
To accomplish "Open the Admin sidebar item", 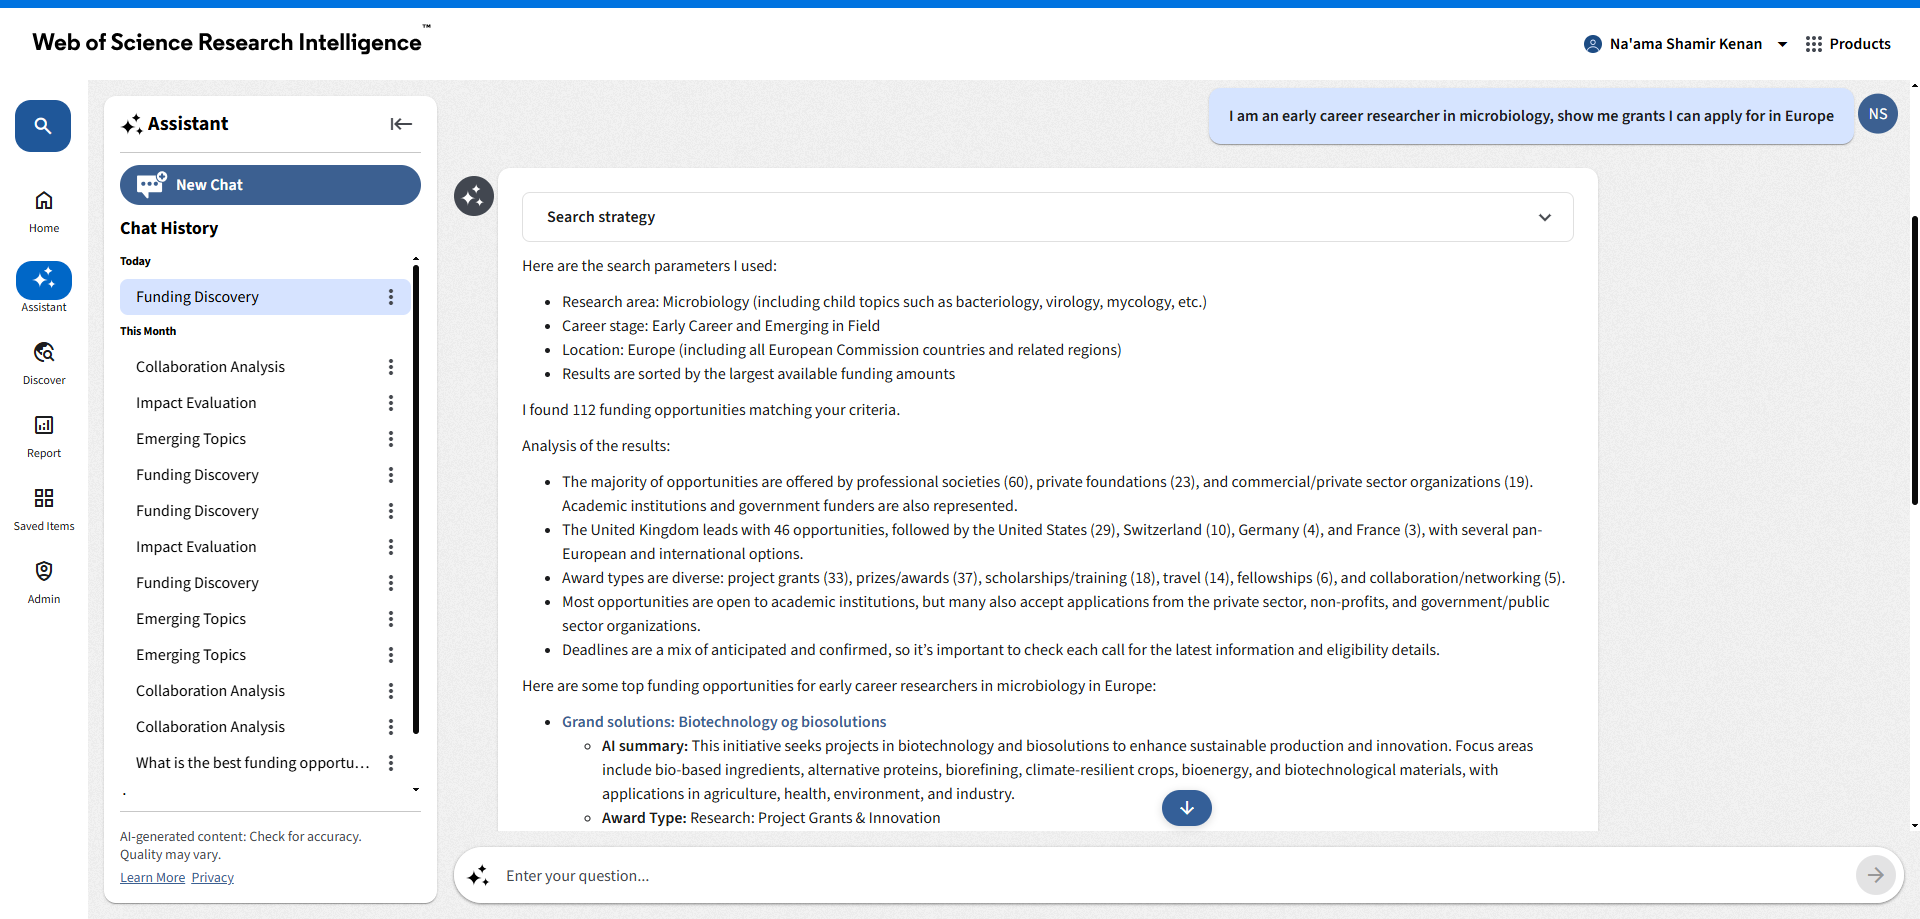I will pyautogui.click(x=44, y=583).
